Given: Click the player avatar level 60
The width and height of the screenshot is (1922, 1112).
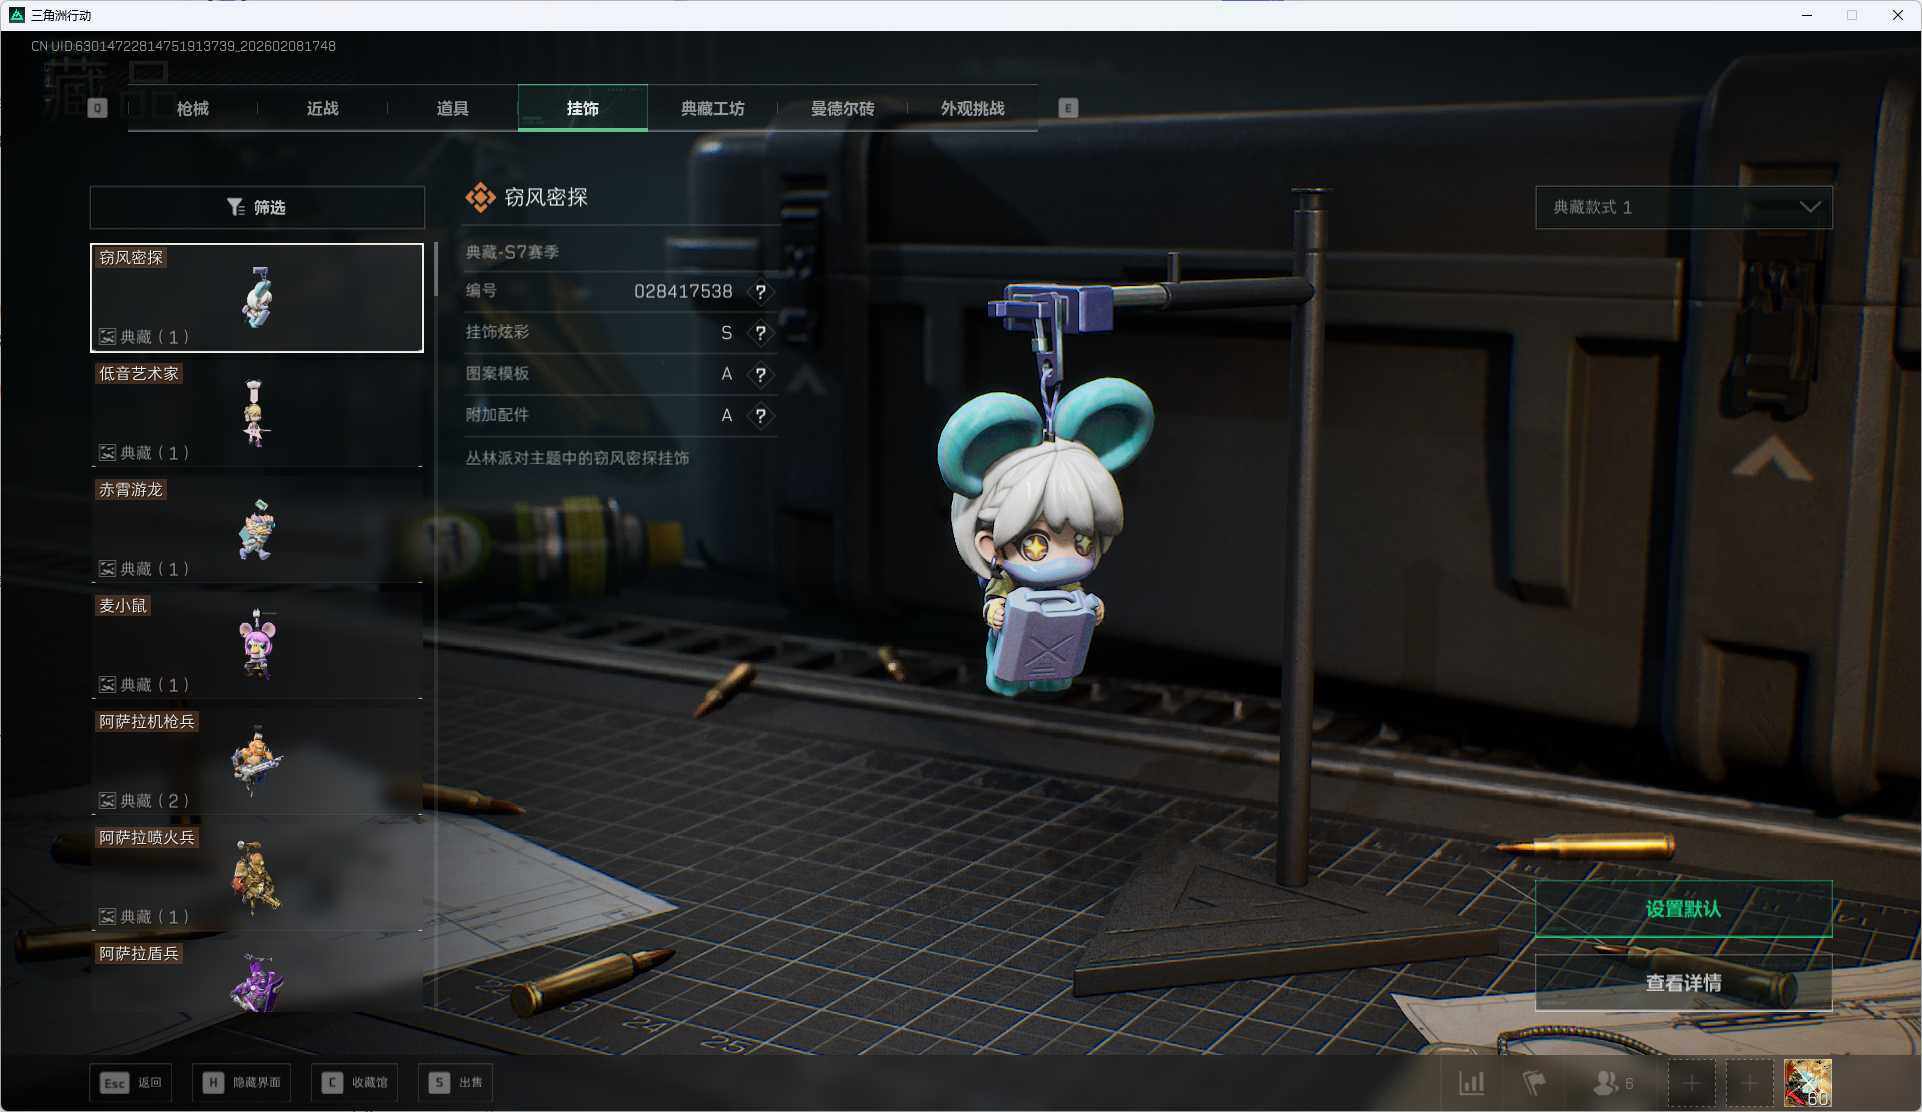Looking at the screenshot, I should (x=1807, y=1083).
